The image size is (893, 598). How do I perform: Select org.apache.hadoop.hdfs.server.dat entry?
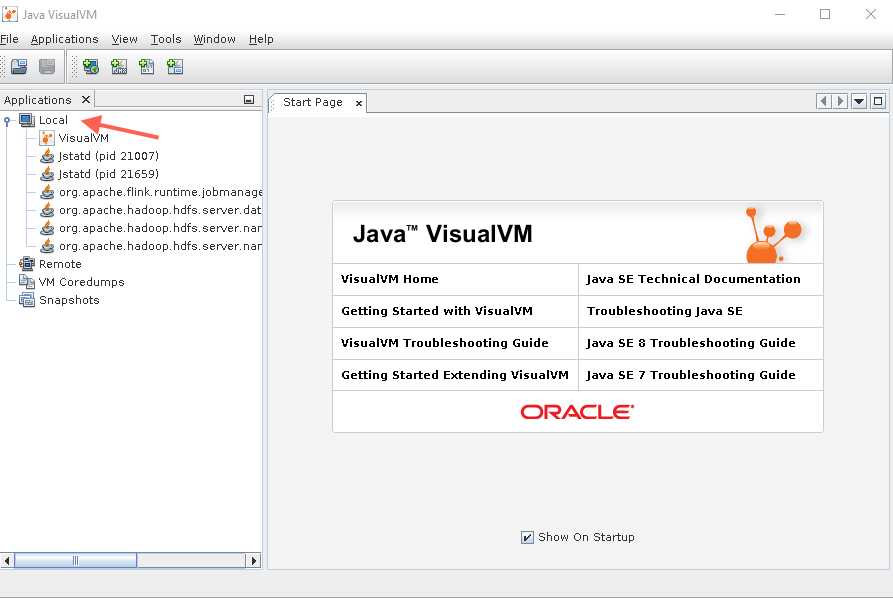[160, 210]
